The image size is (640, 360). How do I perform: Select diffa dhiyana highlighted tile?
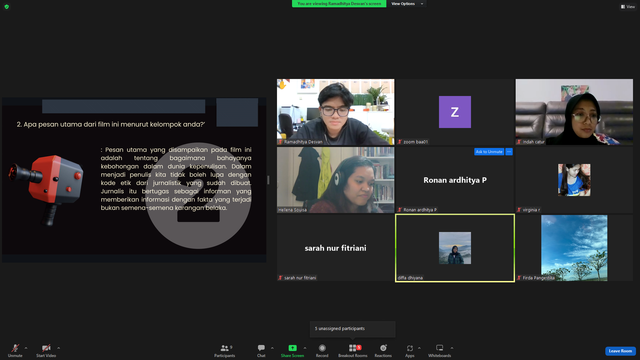[x=455, y=248]
